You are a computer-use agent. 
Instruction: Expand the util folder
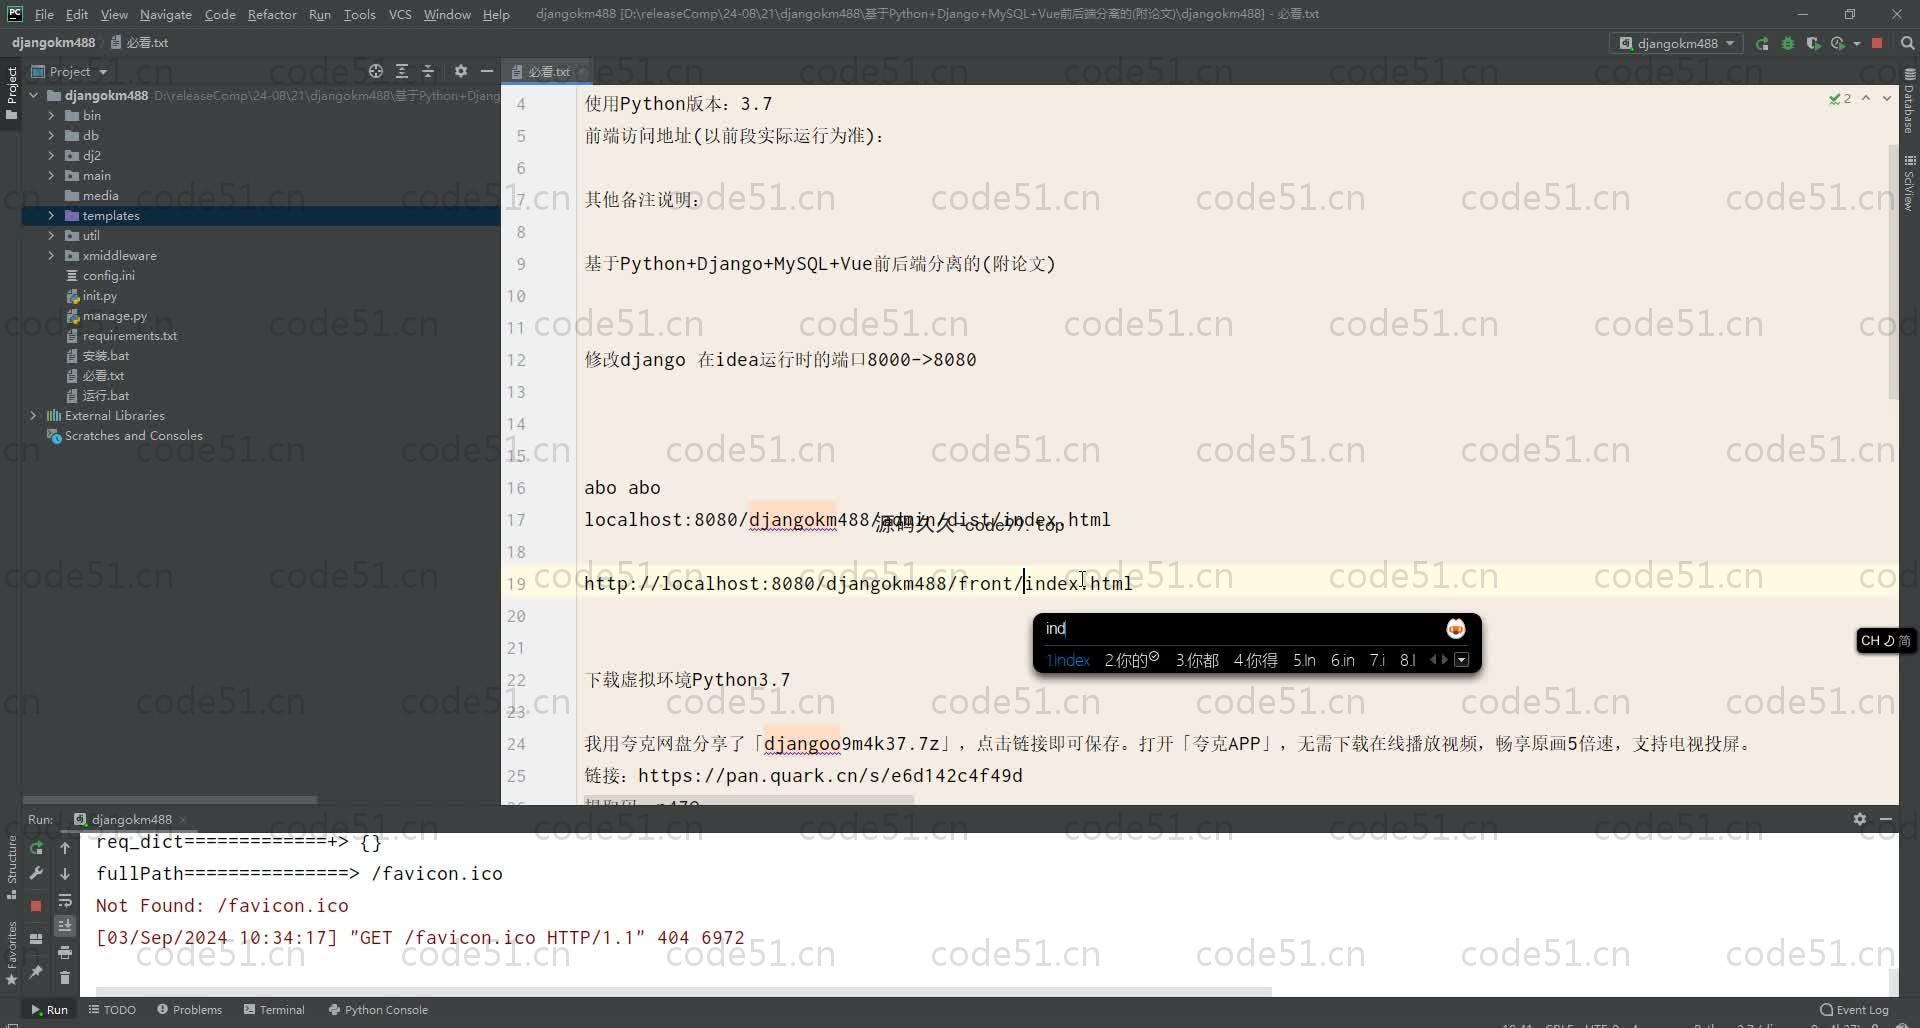pos(51,235)
